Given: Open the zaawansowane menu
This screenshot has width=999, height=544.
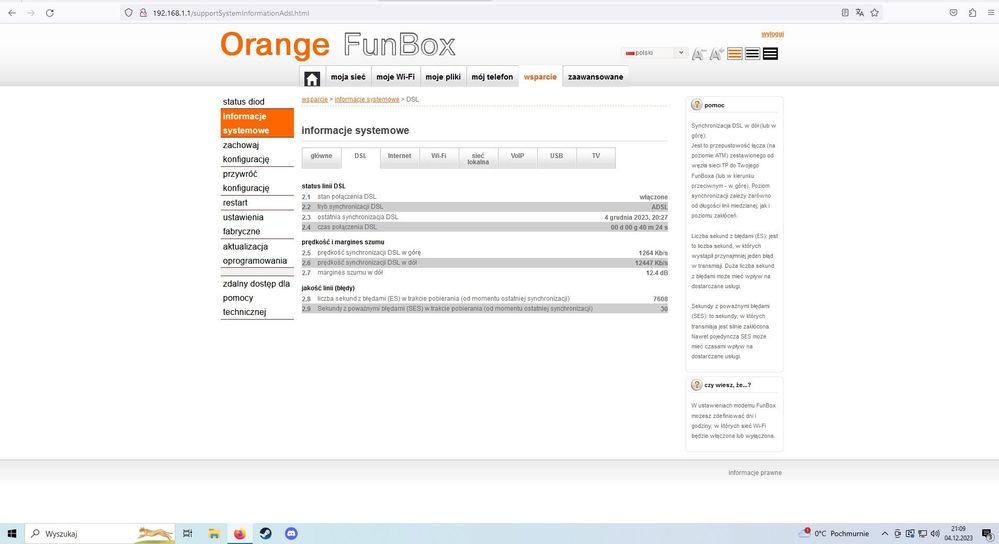Looking at the screenshot, I should tap(595, 77).
